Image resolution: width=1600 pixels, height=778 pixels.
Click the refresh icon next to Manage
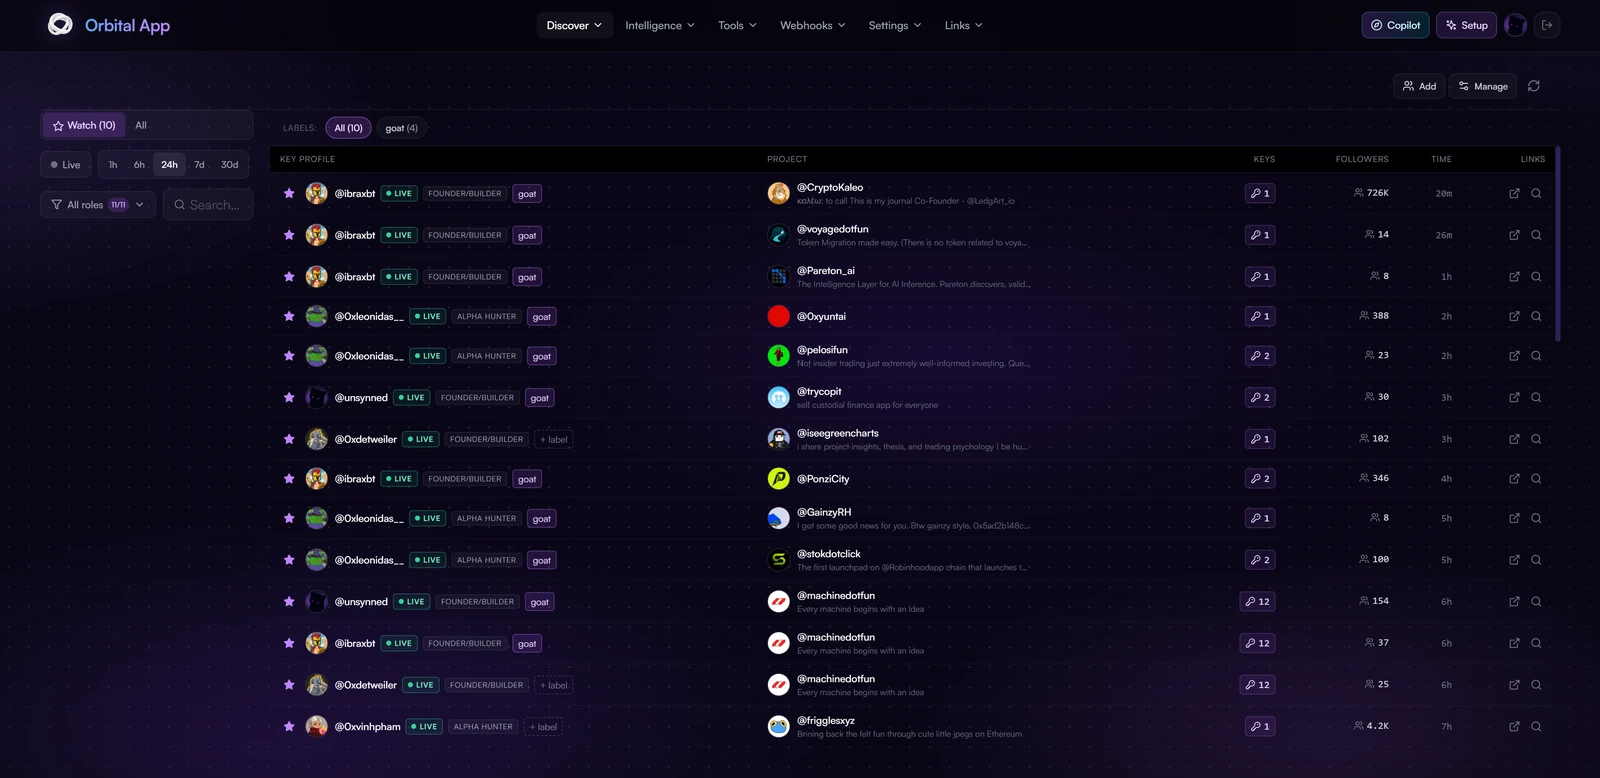click(1533, 86)
